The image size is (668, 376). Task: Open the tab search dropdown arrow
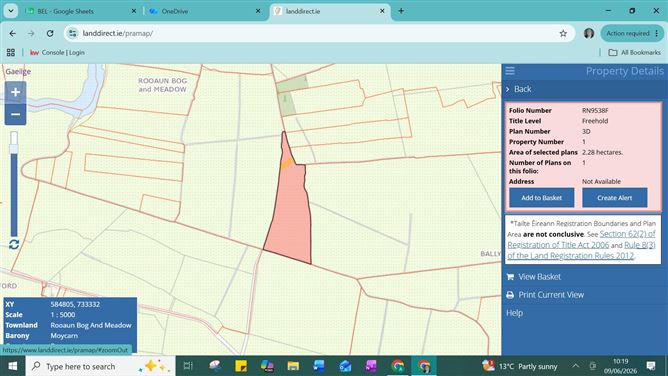click(11, 11)
